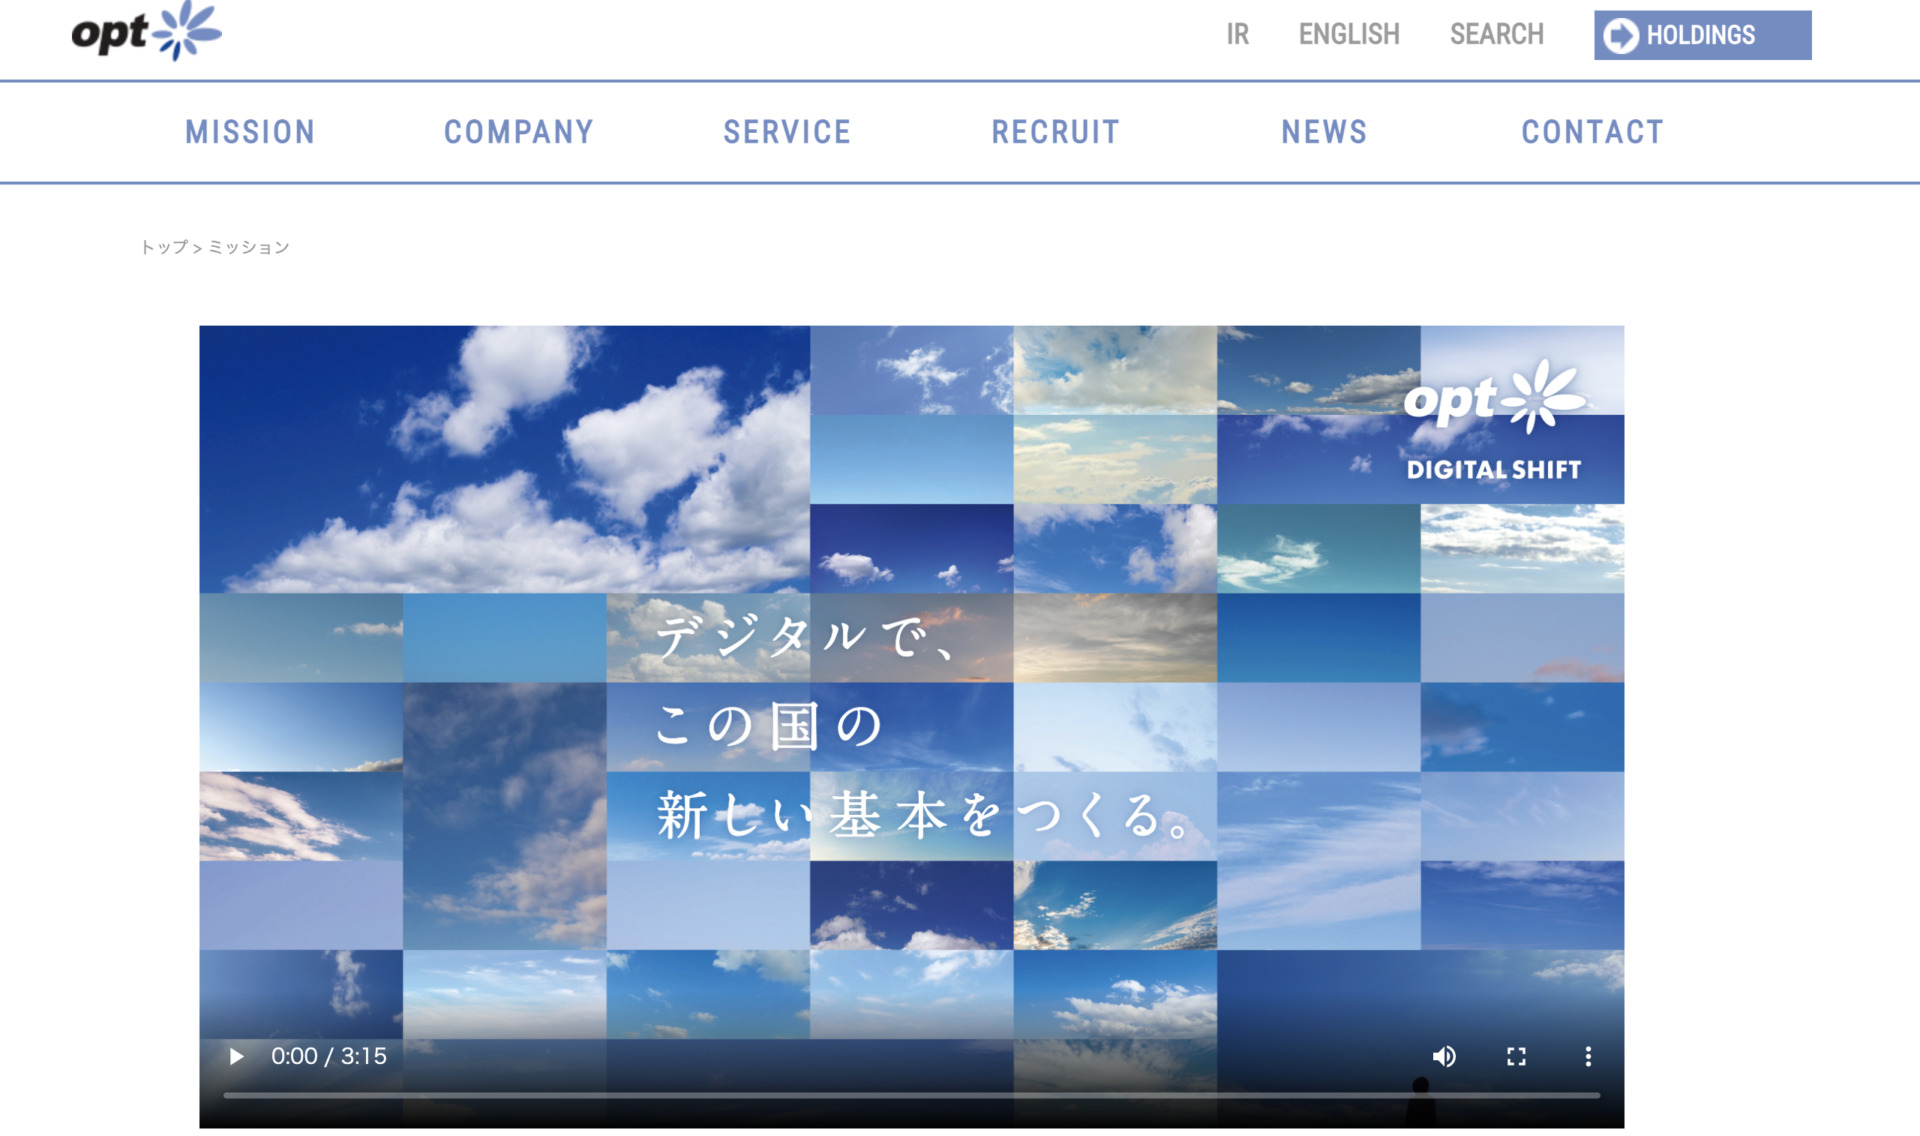Open the NEWS menu item
Screen dimensions: 1920x1136
tap(1324, 132)
